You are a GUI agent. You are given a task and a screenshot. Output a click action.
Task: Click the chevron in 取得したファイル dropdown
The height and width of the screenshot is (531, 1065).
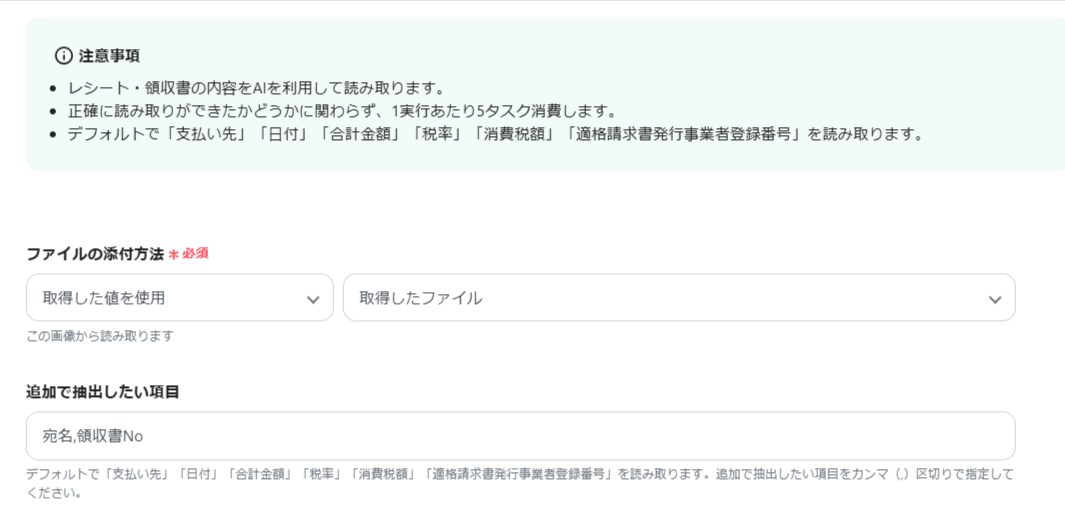click(994, 299)
